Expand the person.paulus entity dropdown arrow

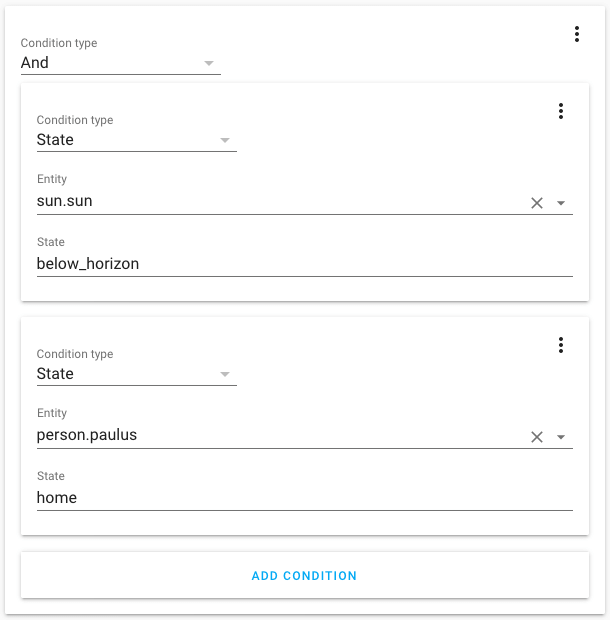[561, 437]
